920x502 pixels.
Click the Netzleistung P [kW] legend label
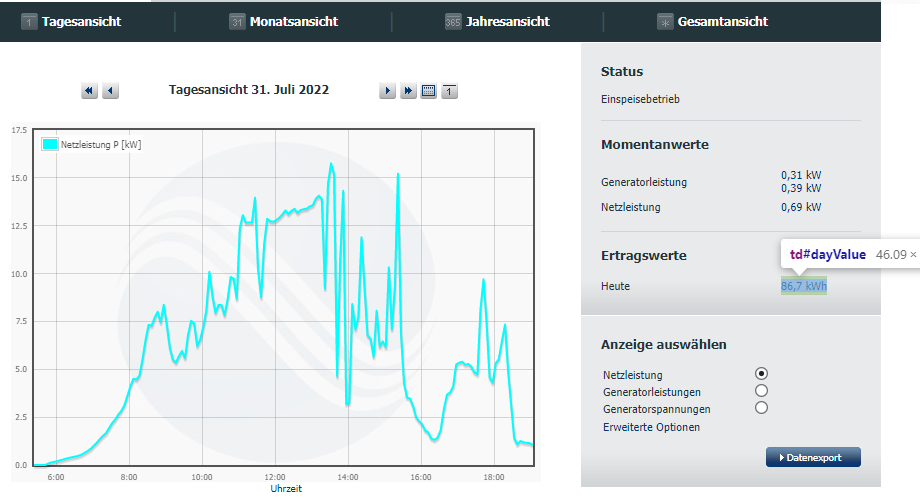(x=101, y=144)
